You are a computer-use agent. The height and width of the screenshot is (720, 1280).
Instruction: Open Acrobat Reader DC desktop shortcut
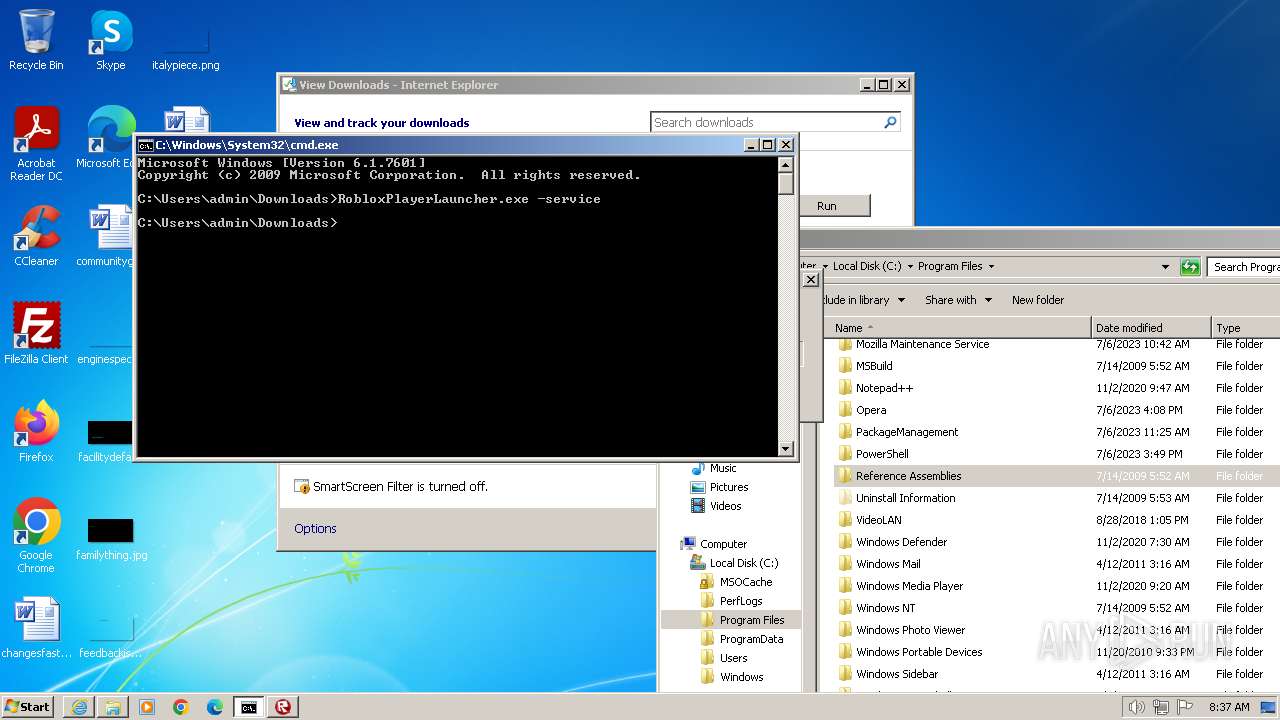36,144
